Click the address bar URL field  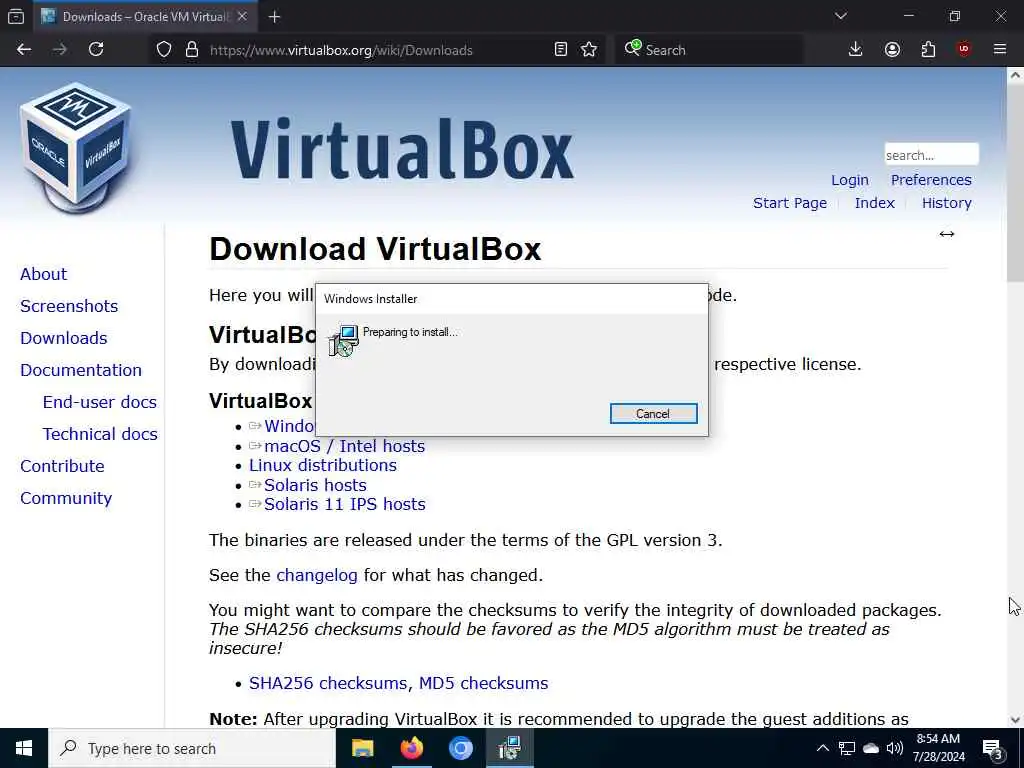(341, 50)
